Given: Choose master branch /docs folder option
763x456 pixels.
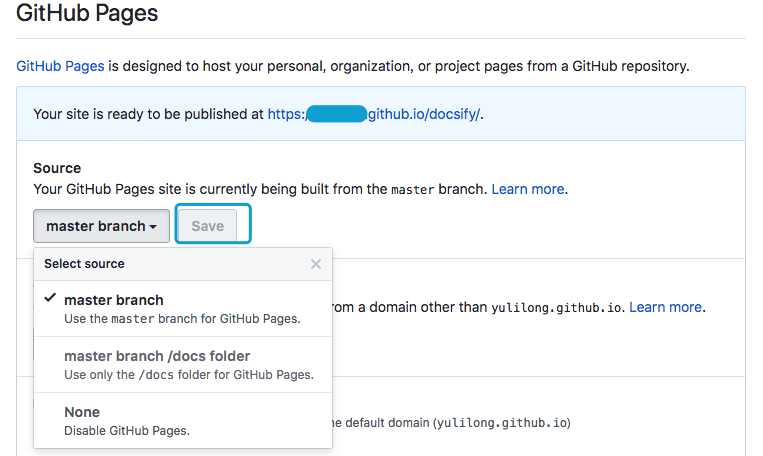Looking at the screenshot, I should 183,365.
